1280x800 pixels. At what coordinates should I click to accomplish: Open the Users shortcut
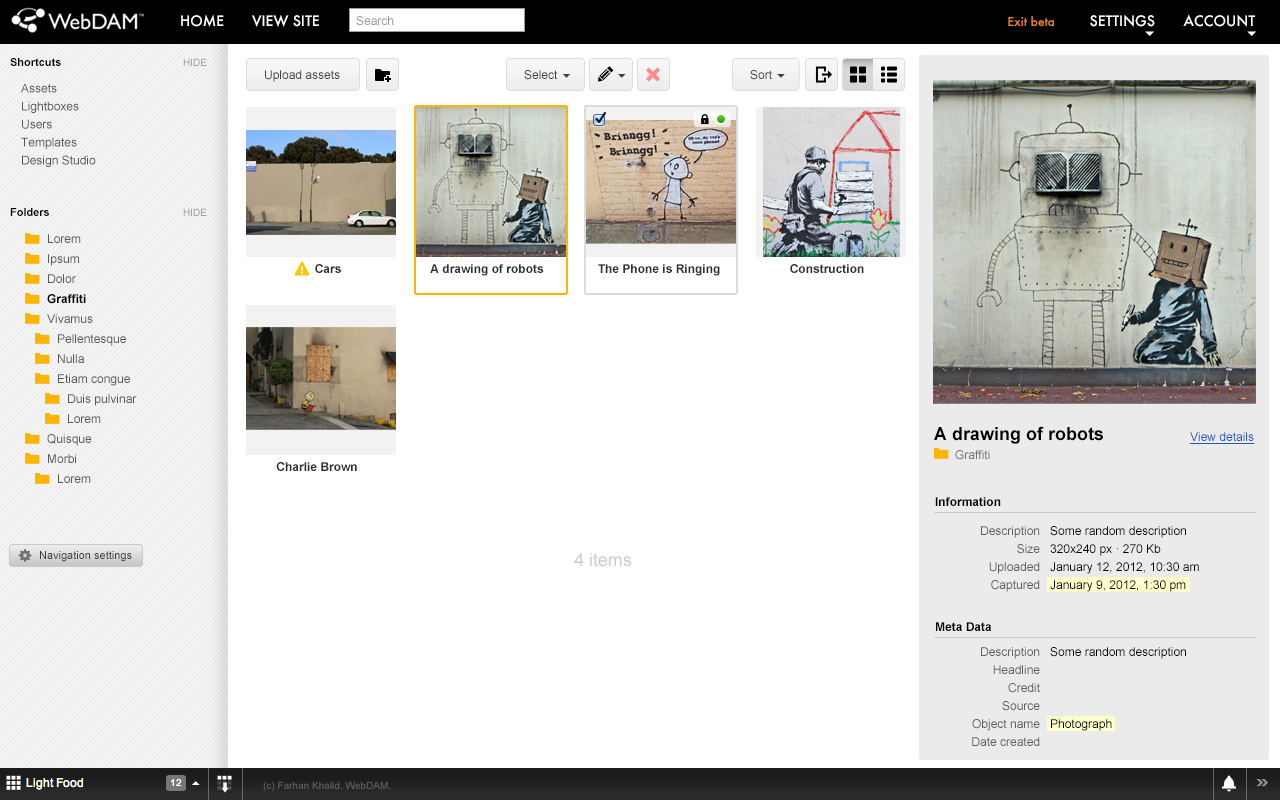(x=37, y=124)
